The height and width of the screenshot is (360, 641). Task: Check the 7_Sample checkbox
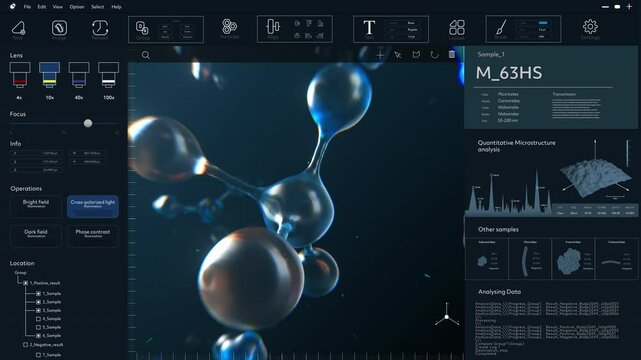coord(38,355)
